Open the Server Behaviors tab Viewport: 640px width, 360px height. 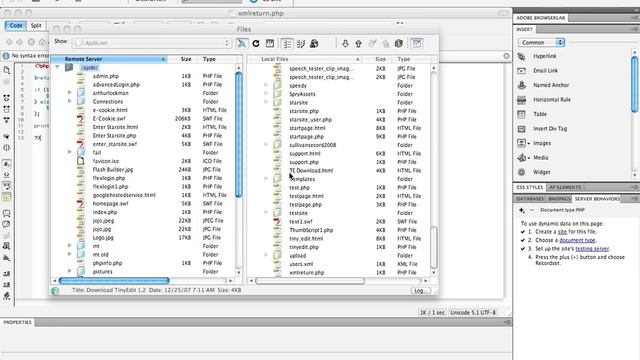tap(597, 199)
